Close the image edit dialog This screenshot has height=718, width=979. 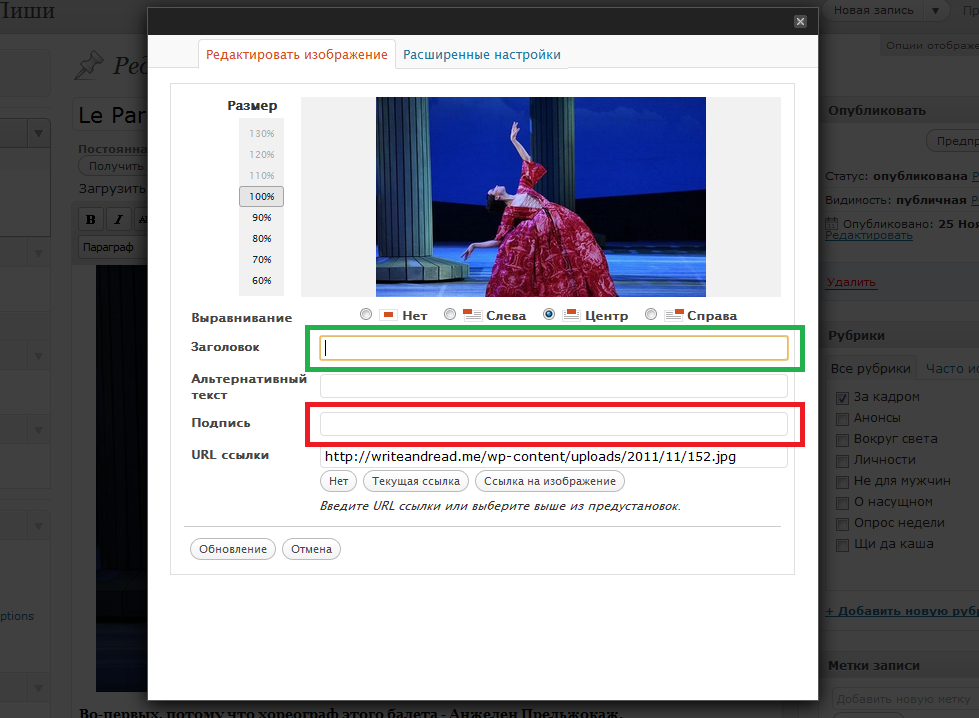[800, 22]
